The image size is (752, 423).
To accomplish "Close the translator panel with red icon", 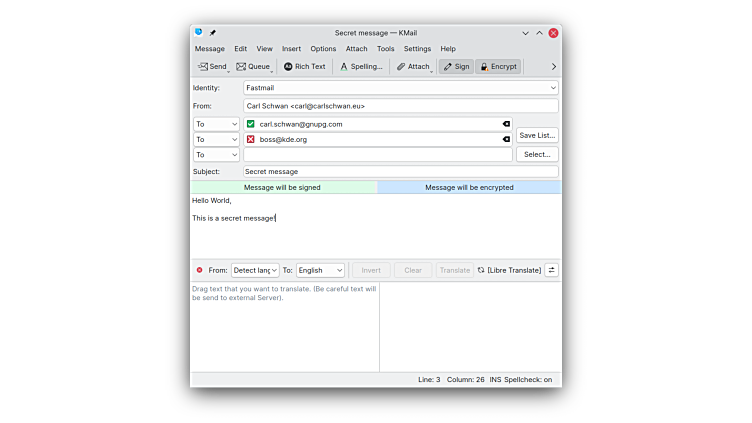I will click(x=199, y=270).
